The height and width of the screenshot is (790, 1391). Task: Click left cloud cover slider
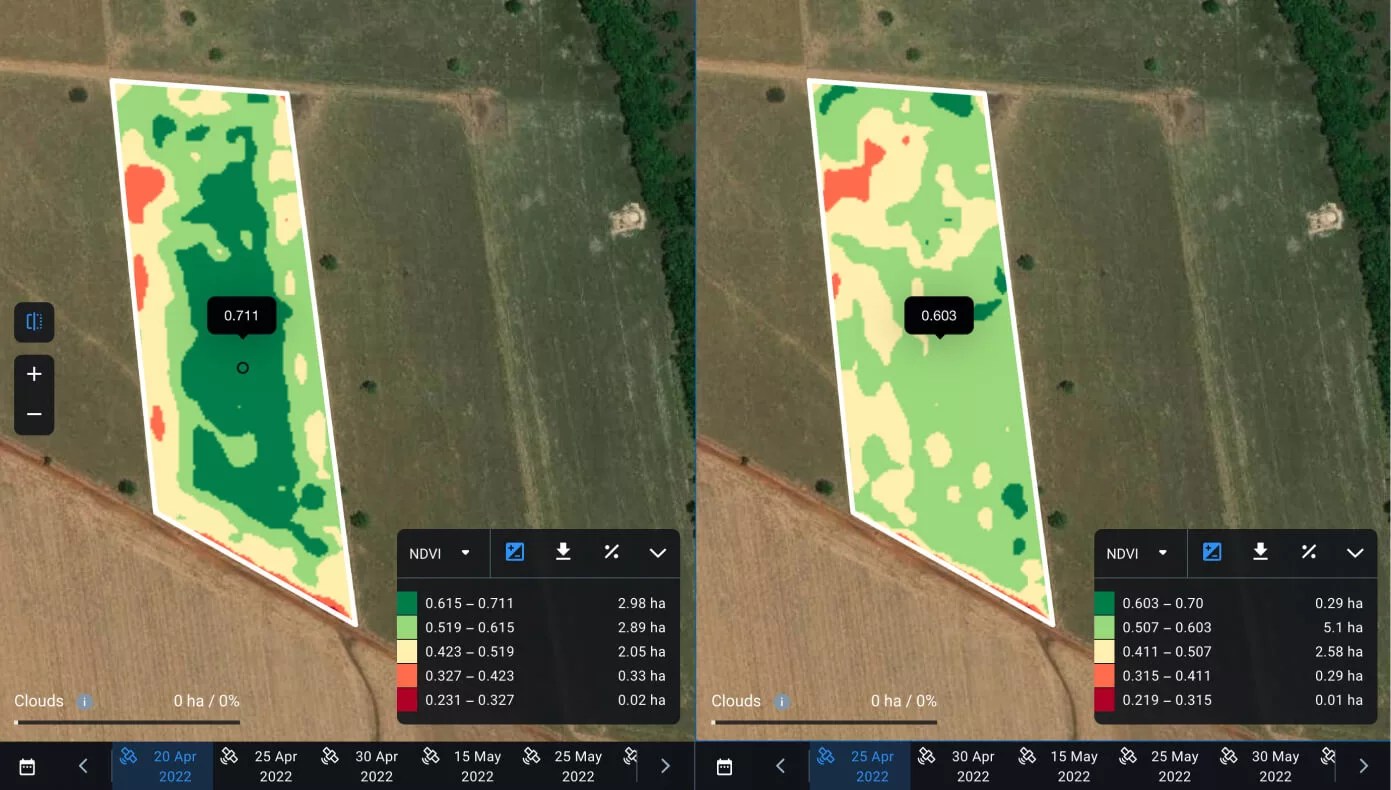click(127, 722)
